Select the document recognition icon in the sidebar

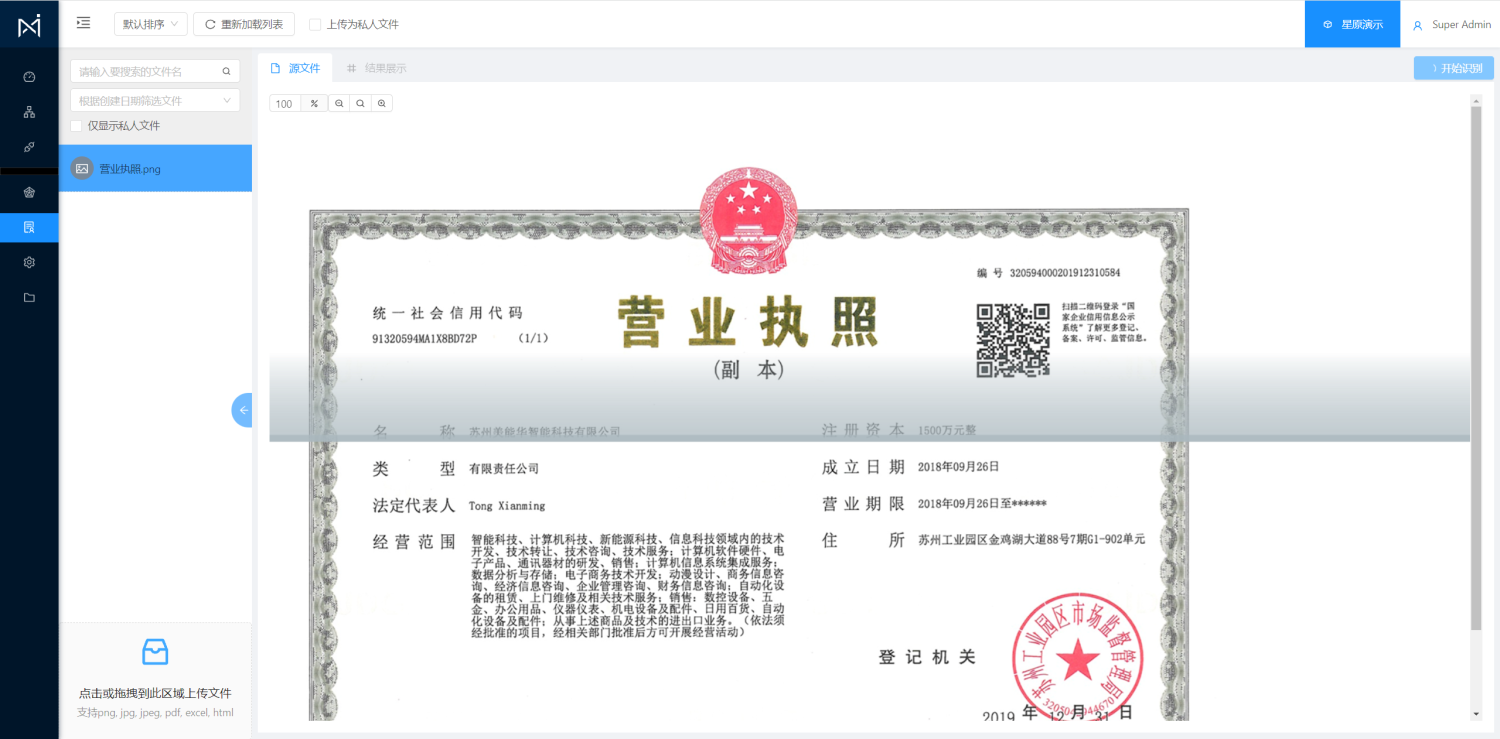tap(29, 228)
